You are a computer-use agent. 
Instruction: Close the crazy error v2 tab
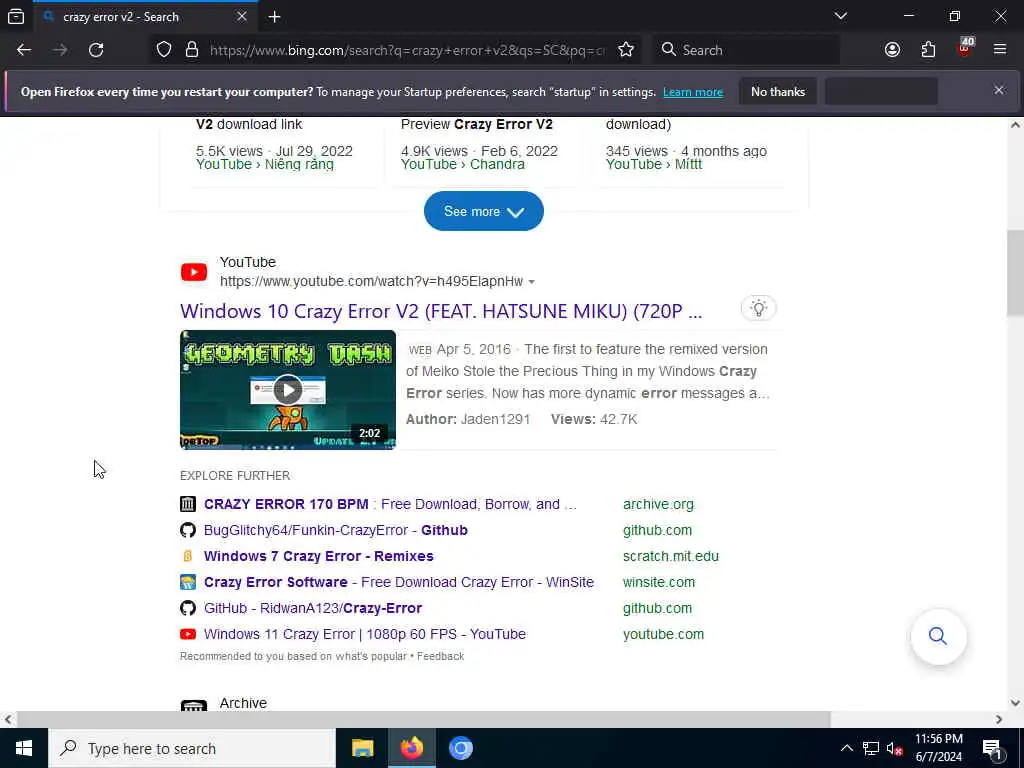(x=242, y=17)
